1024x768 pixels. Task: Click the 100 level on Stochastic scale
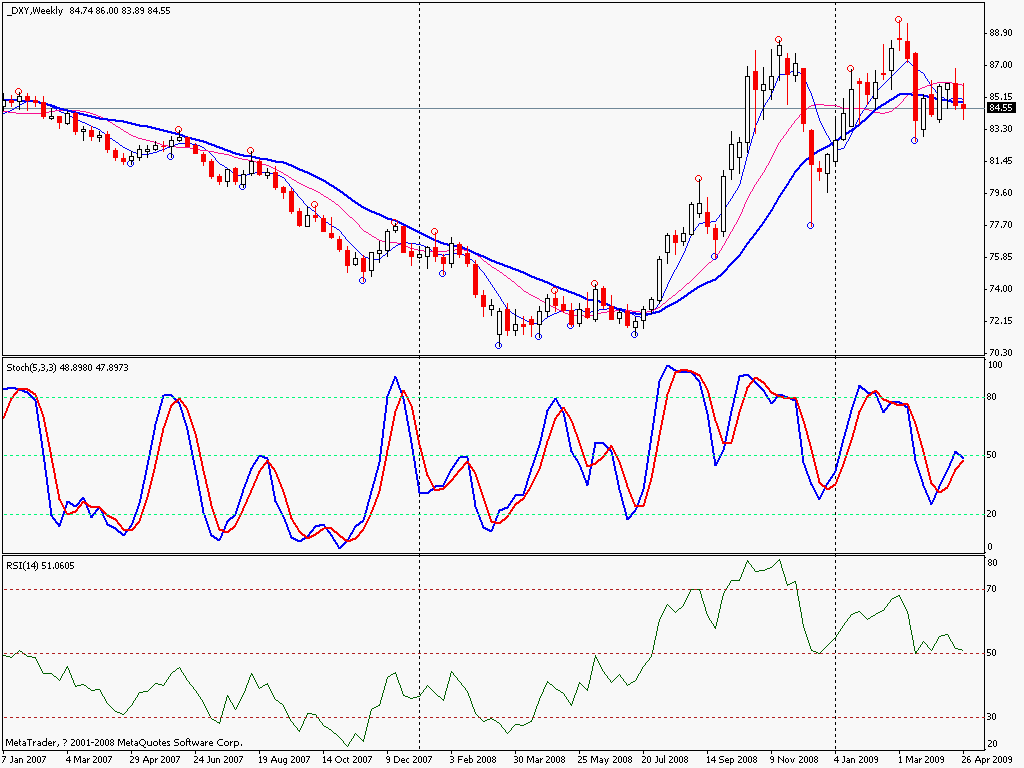tap(995, 365)
